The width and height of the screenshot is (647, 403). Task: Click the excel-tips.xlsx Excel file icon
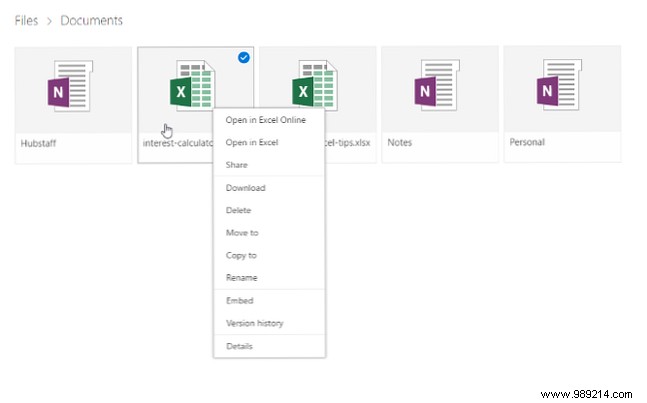pyautogui.click(x=314, y=85)
